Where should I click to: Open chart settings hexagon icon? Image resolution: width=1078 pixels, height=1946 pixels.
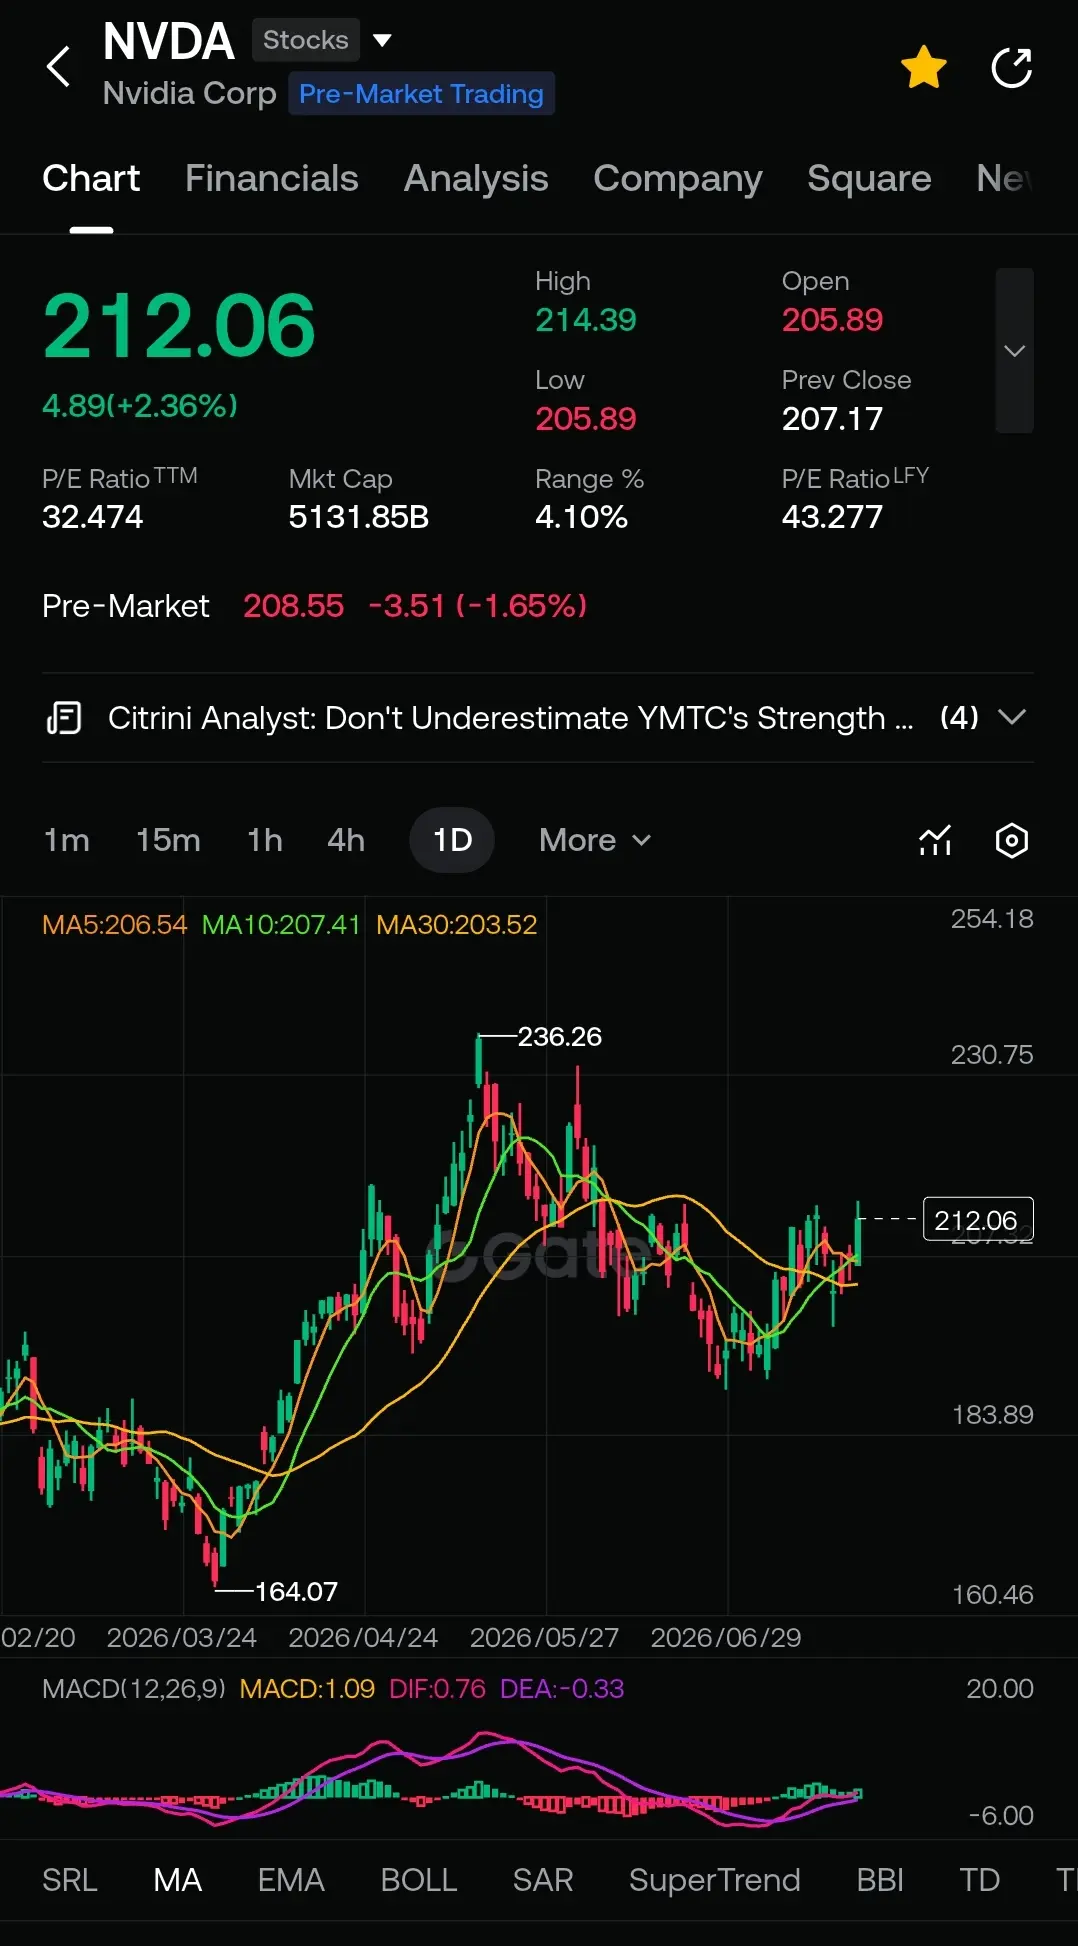[1012, 840]
